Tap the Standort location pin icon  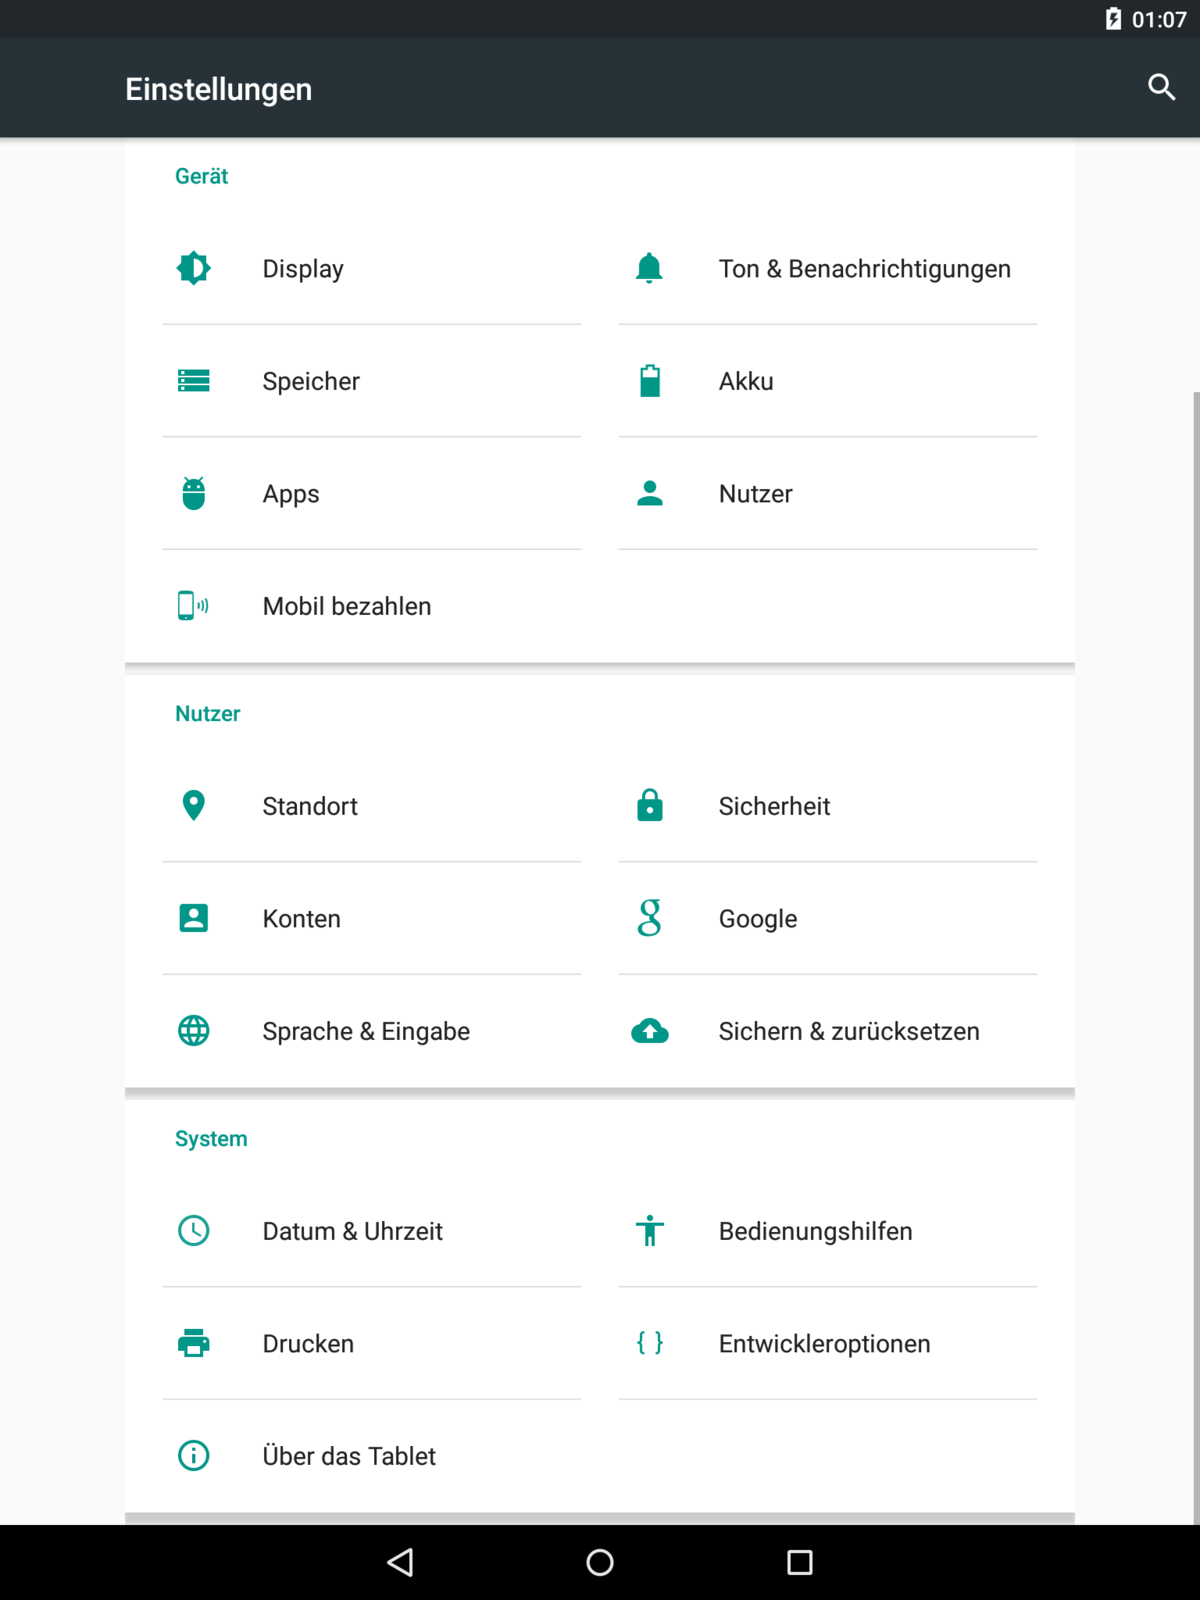tap(194, 805)
